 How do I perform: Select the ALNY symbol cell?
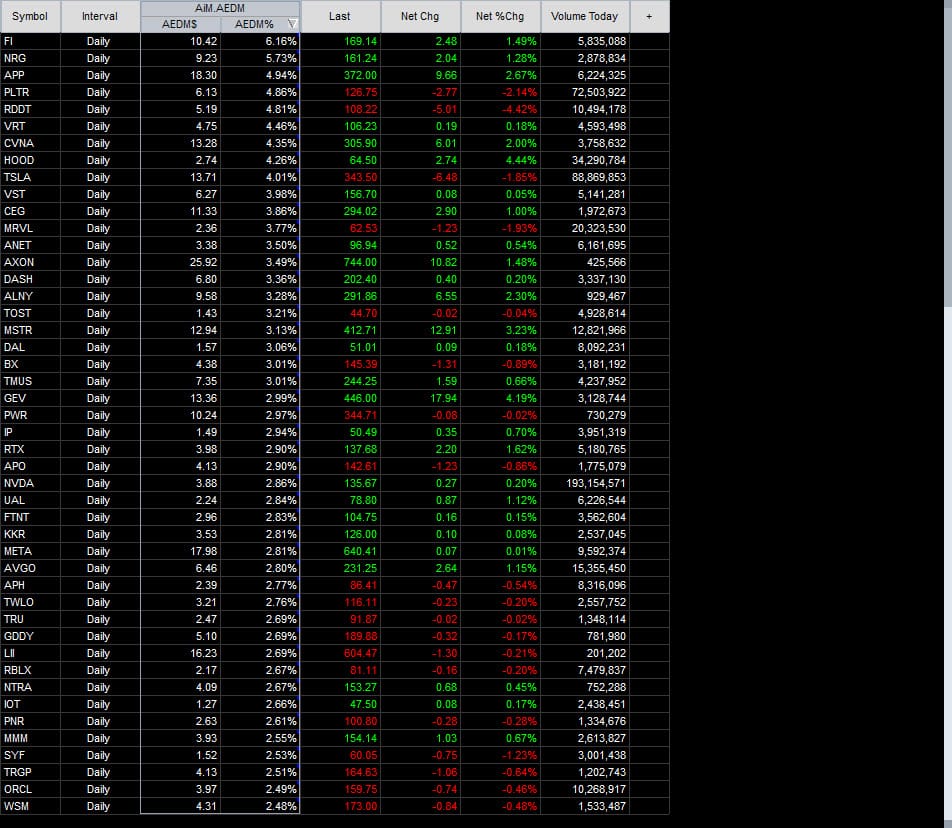point(30,296)
